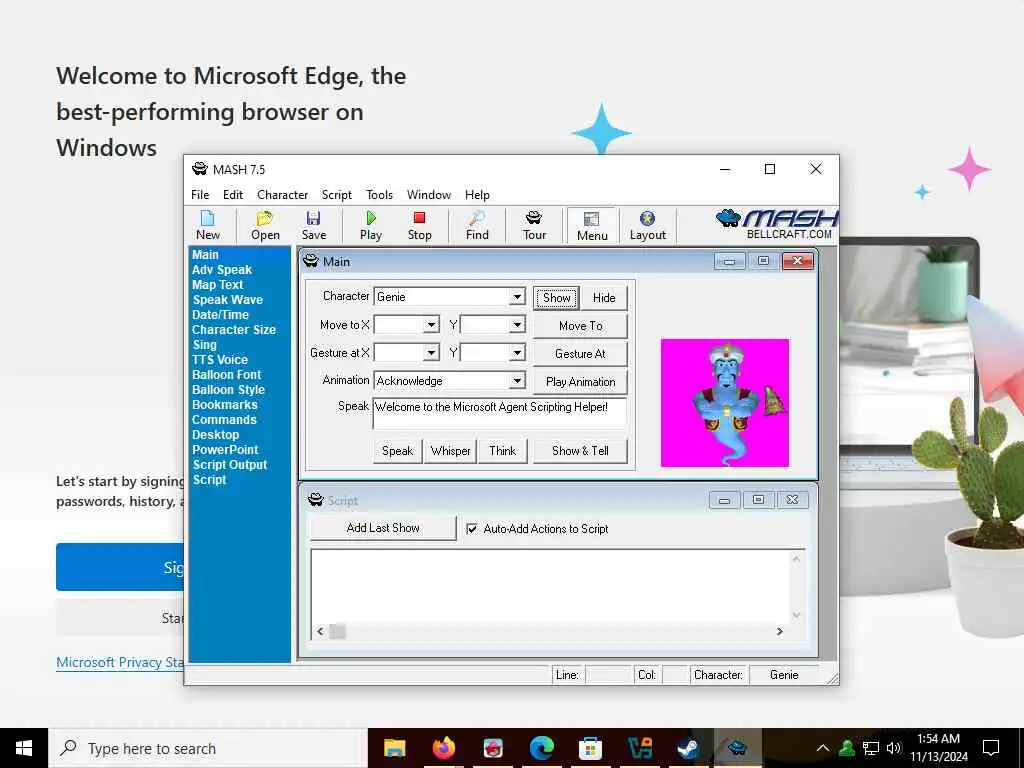
Task: Open the Character menu
Action: (282, 195)
